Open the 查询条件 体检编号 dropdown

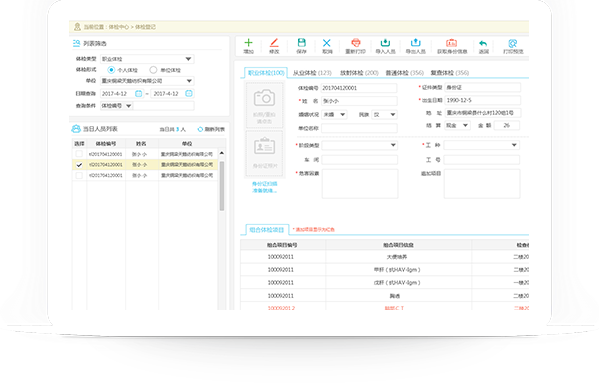pos(116,106)
